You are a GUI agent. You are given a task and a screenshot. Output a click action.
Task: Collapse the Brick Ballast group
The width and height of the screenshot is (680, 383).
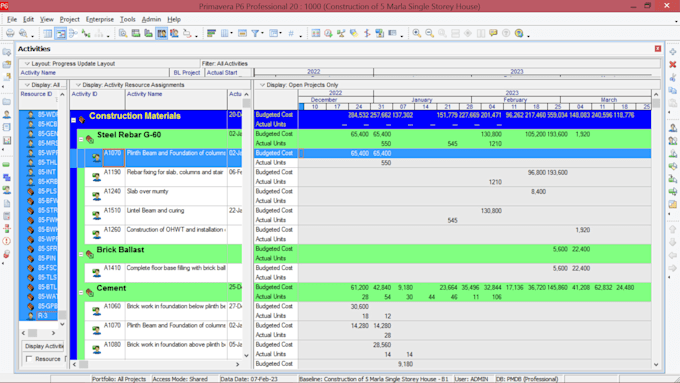[81, 254]
